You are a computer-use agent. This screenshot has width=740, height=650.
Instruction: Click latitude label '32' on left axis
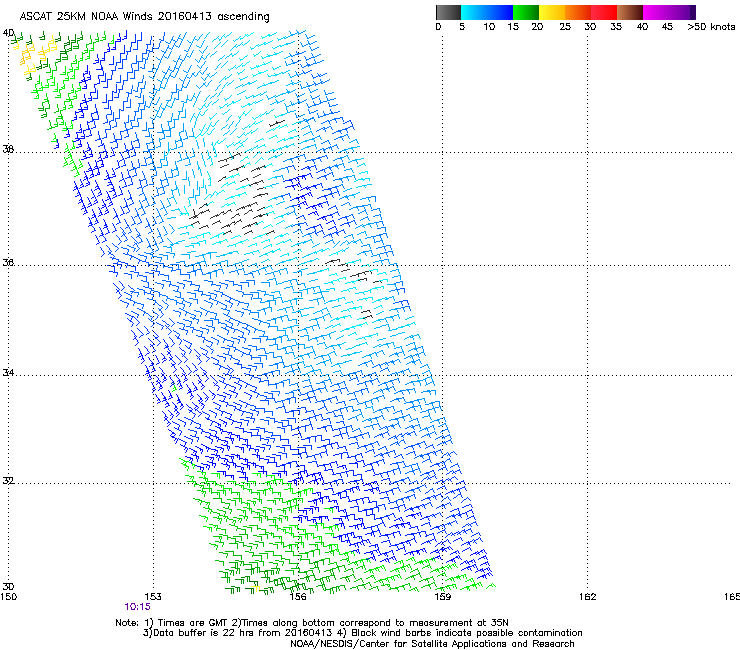tap(8, 481)
